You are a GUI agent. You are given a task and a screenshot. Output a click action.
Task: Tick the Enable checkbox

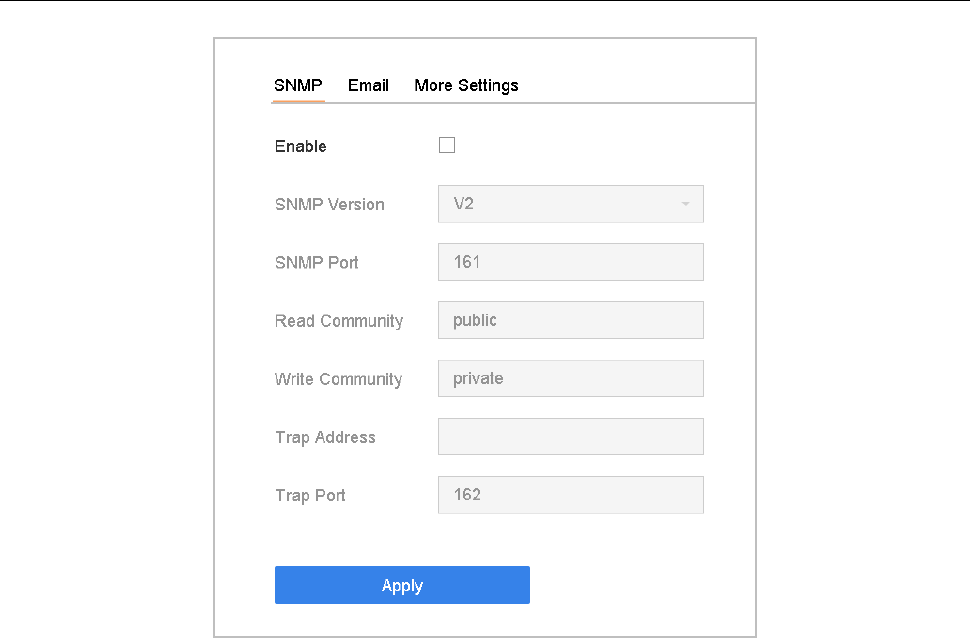447,146
